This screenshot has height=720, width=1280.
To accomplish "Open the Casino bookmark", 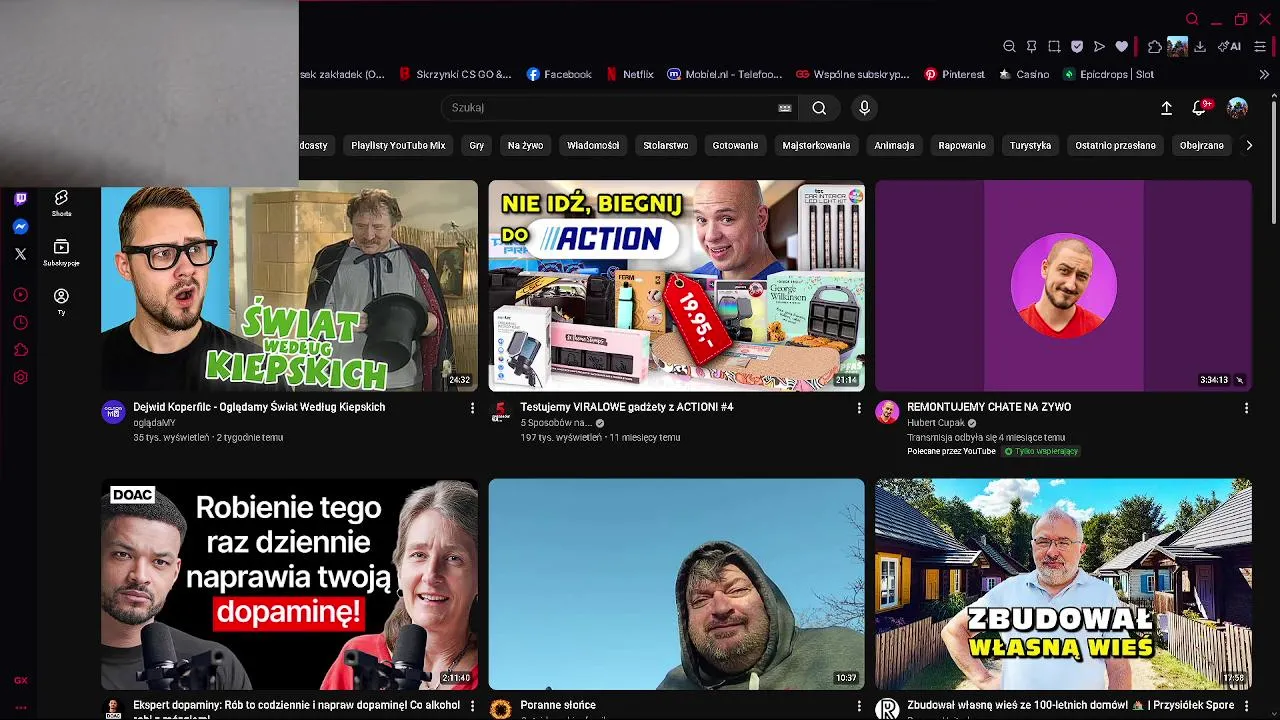I will 1024,74.
